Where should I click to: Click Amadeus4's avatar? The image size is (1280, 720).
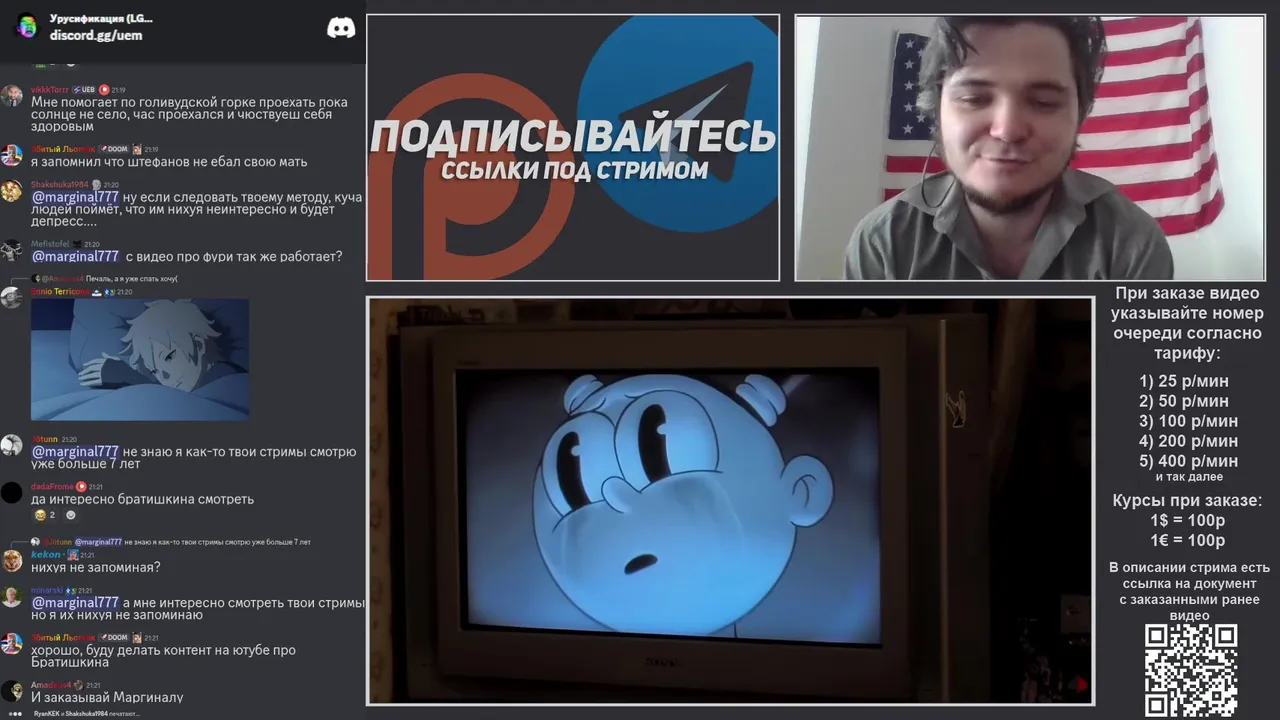(11, 691)
